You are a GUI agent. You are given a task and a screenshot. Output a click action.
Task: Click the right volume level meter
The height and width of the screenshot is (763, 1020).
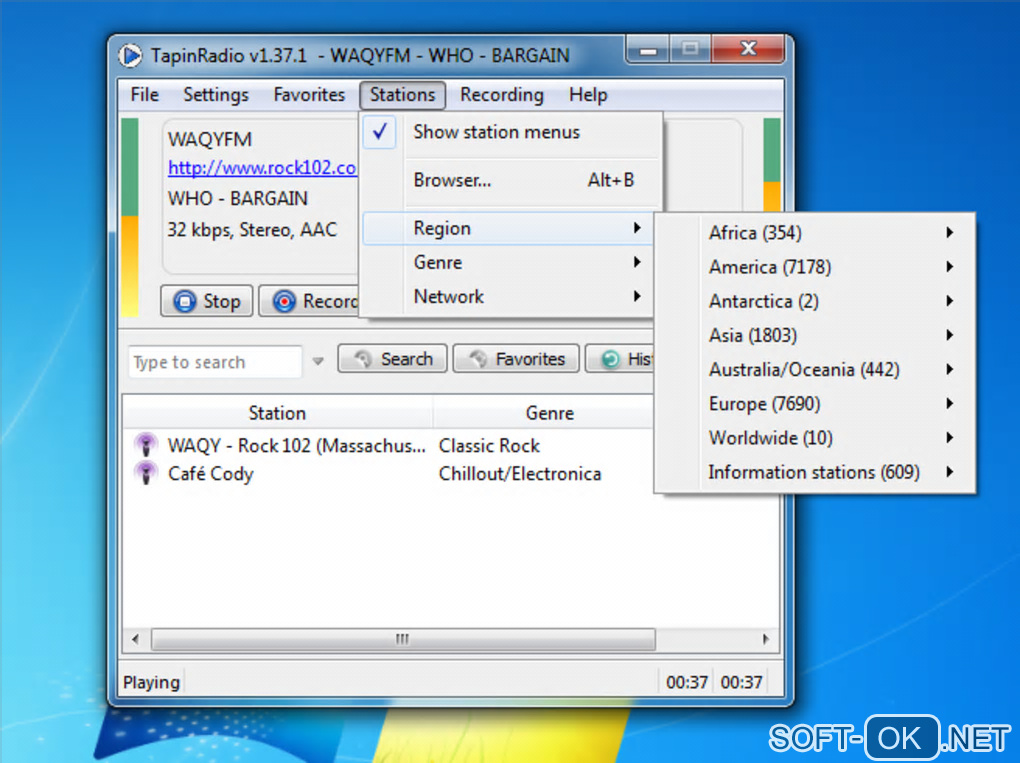coord(772,165)
